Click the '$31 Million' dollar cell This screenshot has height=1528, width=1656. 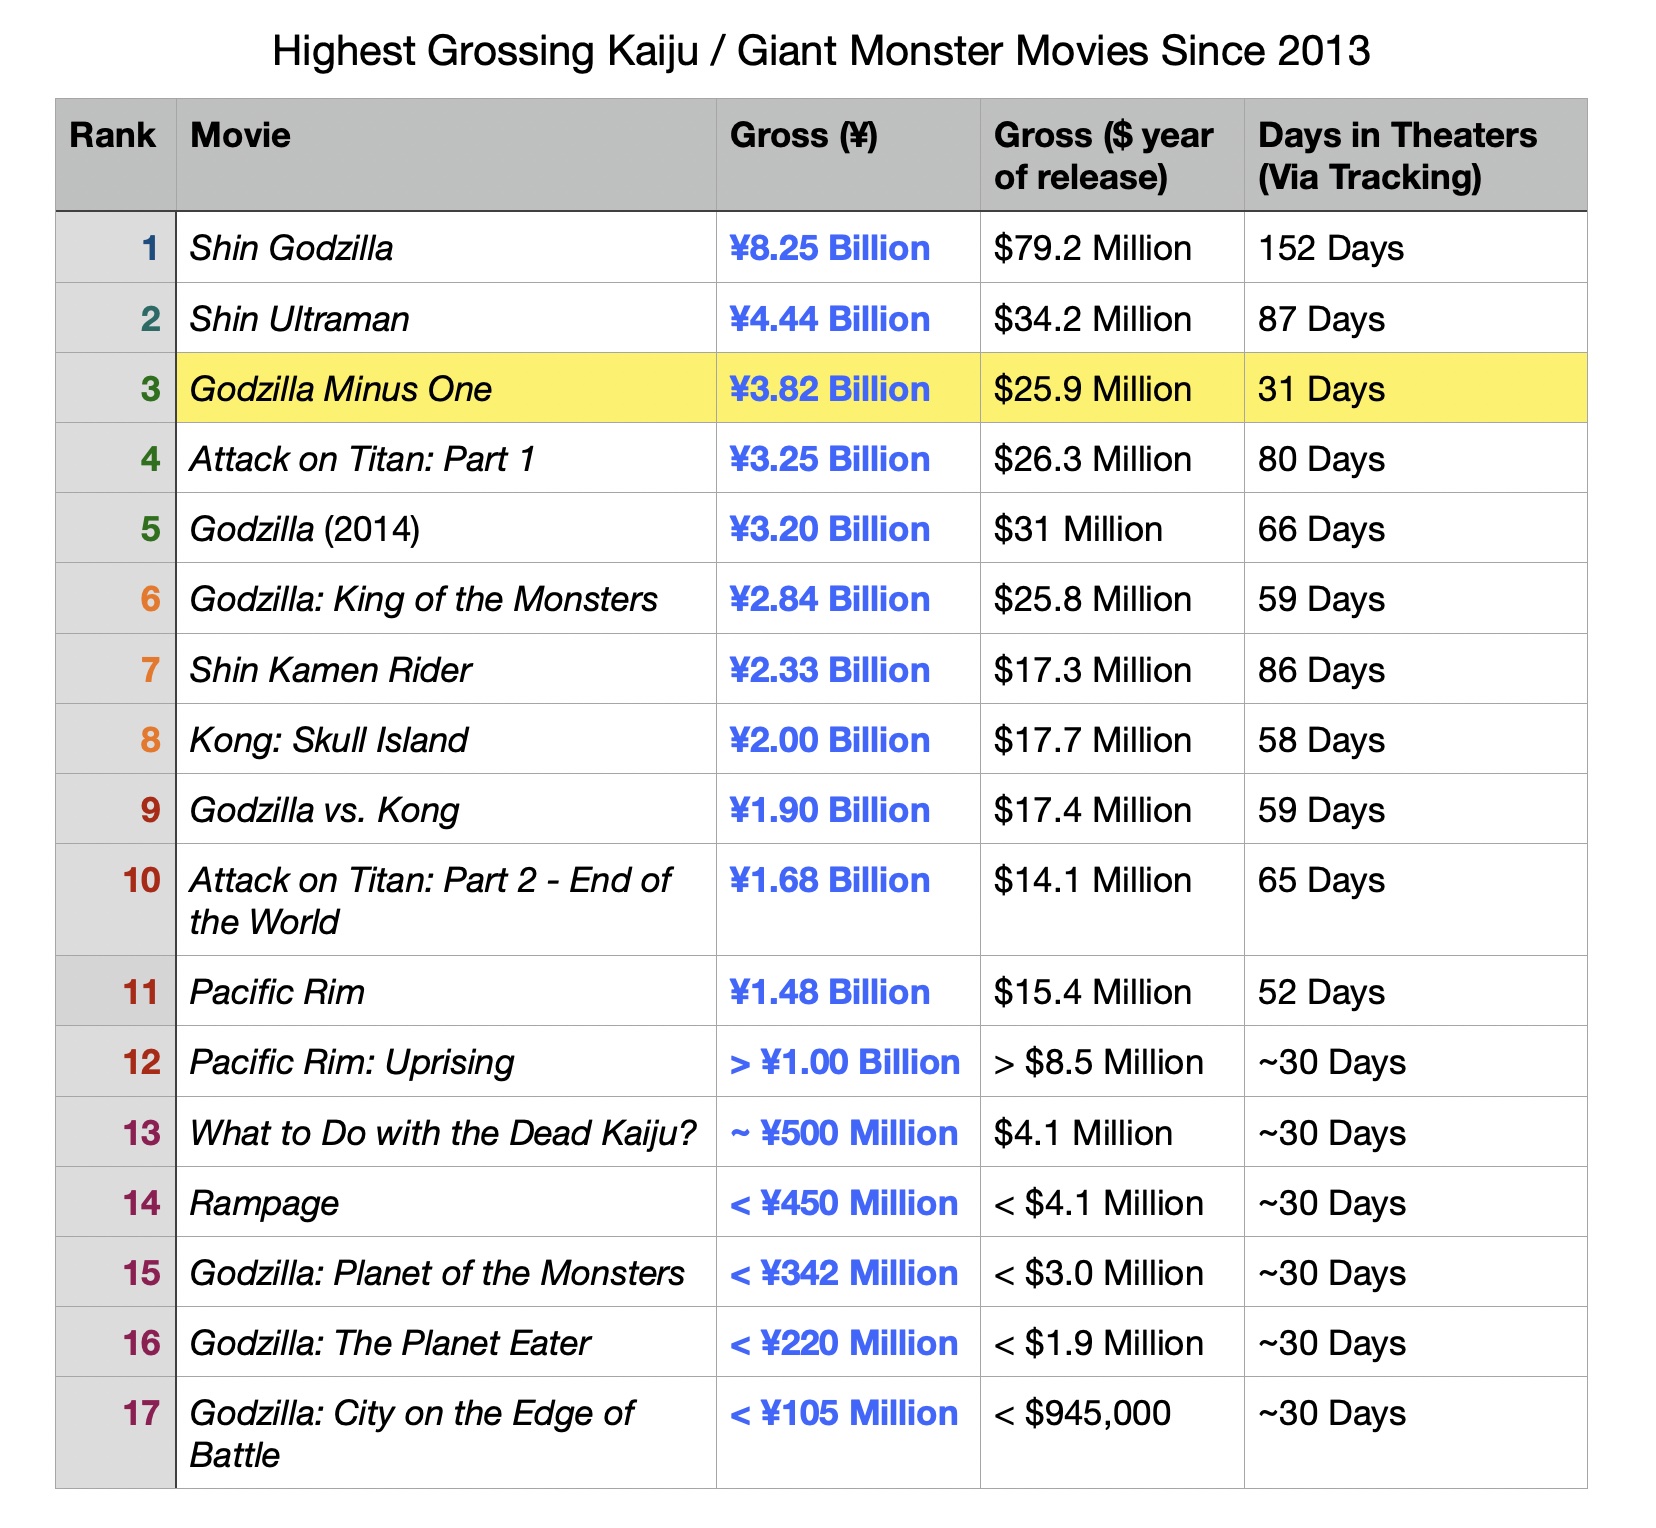(1112, 528)
